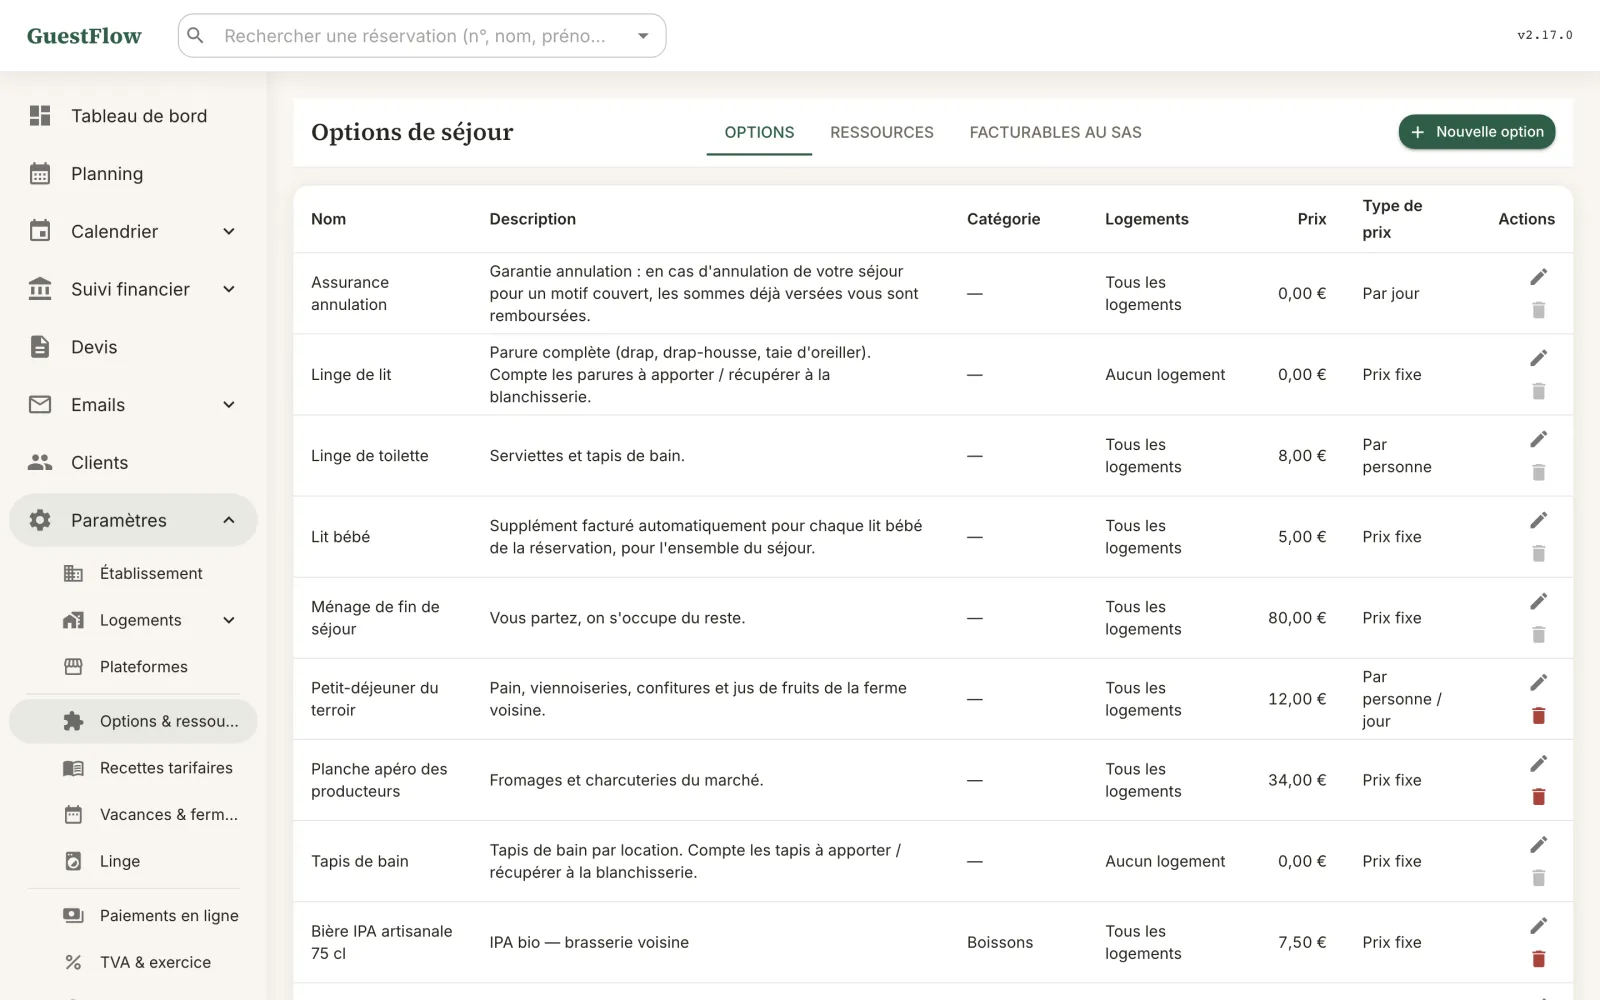Open the reservation search dropdown arrow

[643, 36]
